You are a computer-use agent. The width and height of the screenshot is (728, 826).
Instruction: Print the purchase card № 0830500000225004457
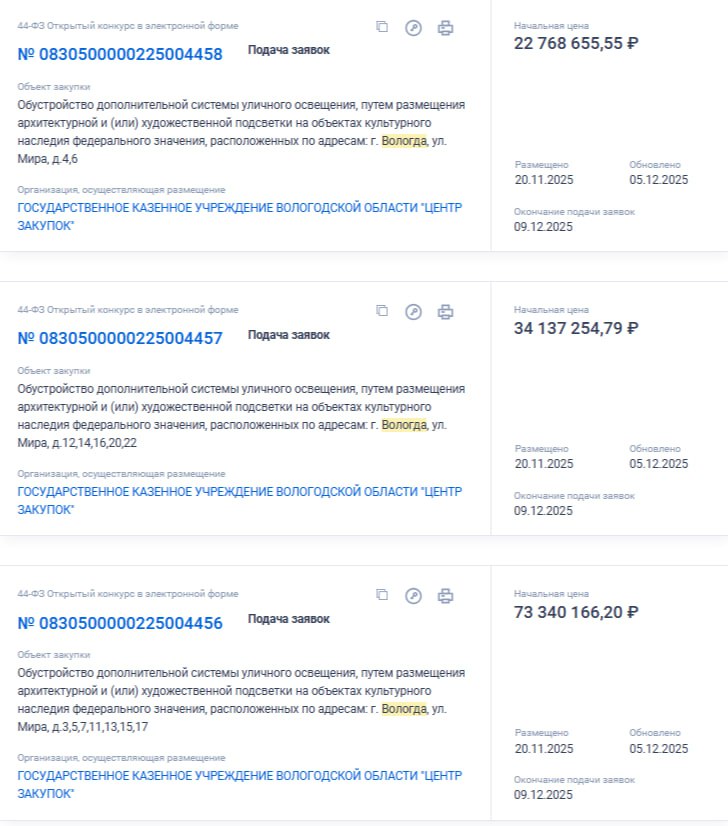(445, 312)
